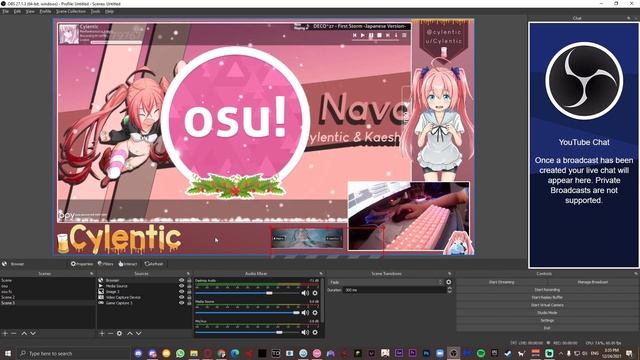Hide the Media Source source
The image size is (640, 360).
[x=182, y=286]
